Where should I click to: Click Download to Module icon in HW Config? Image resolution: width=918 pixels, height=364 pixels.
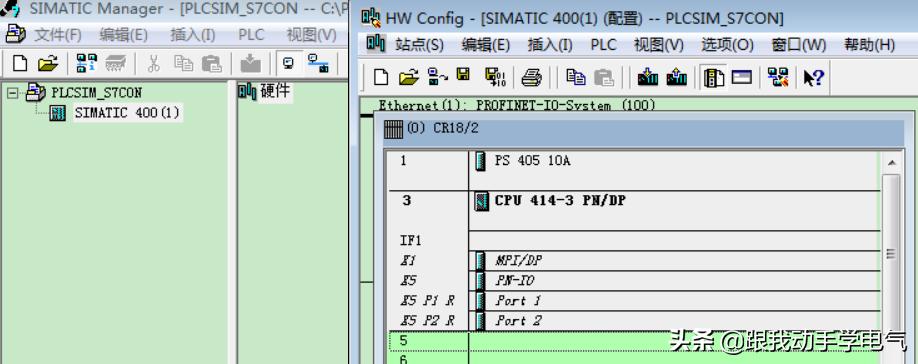pyautogui.click(x=648, y=77)
